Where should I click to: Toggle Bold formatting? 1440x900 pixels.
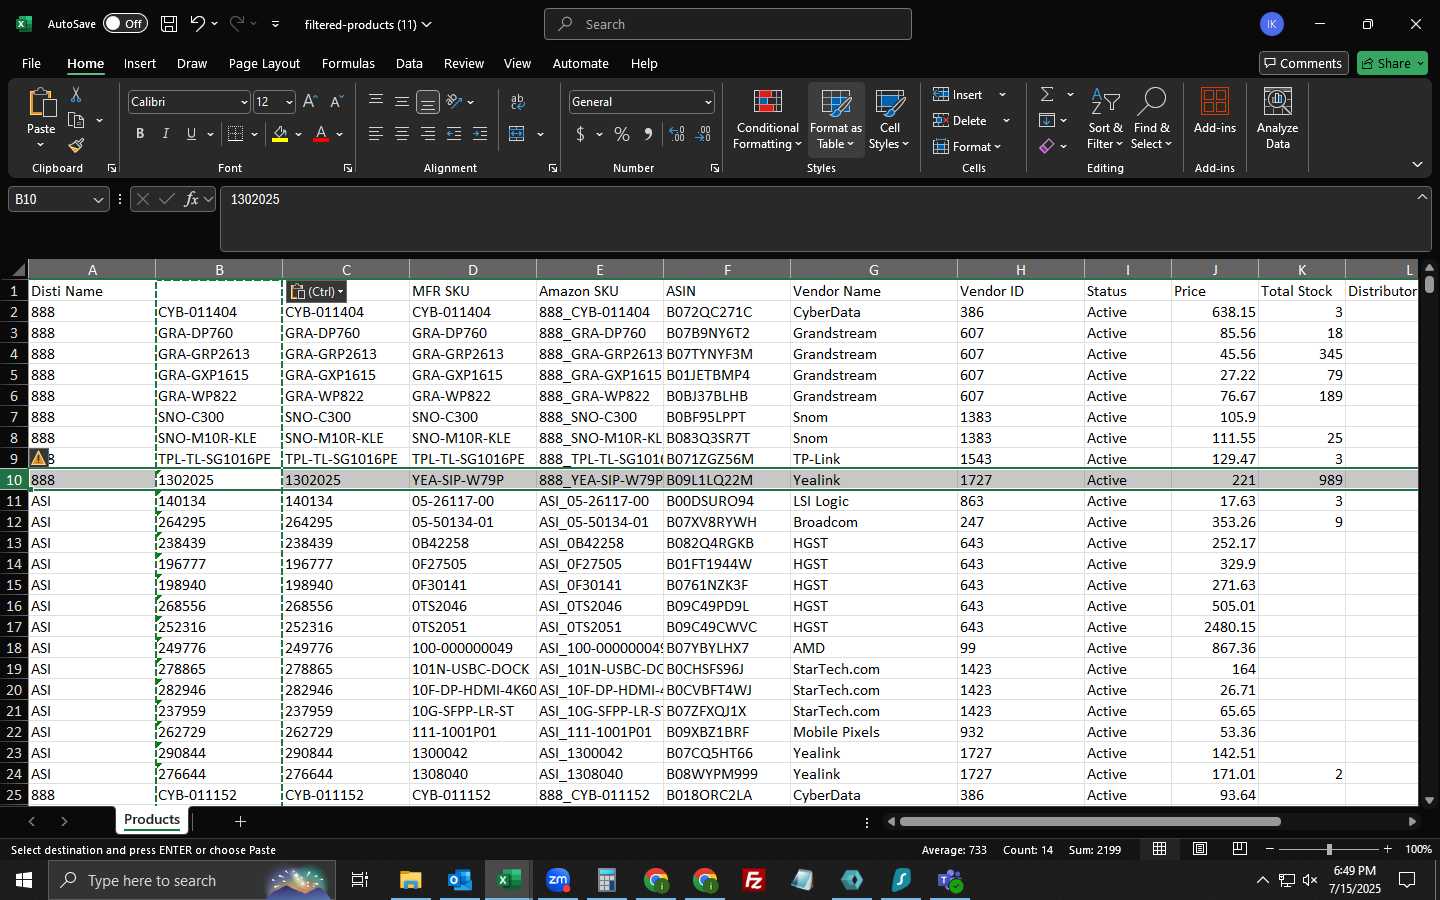point(140,134)
